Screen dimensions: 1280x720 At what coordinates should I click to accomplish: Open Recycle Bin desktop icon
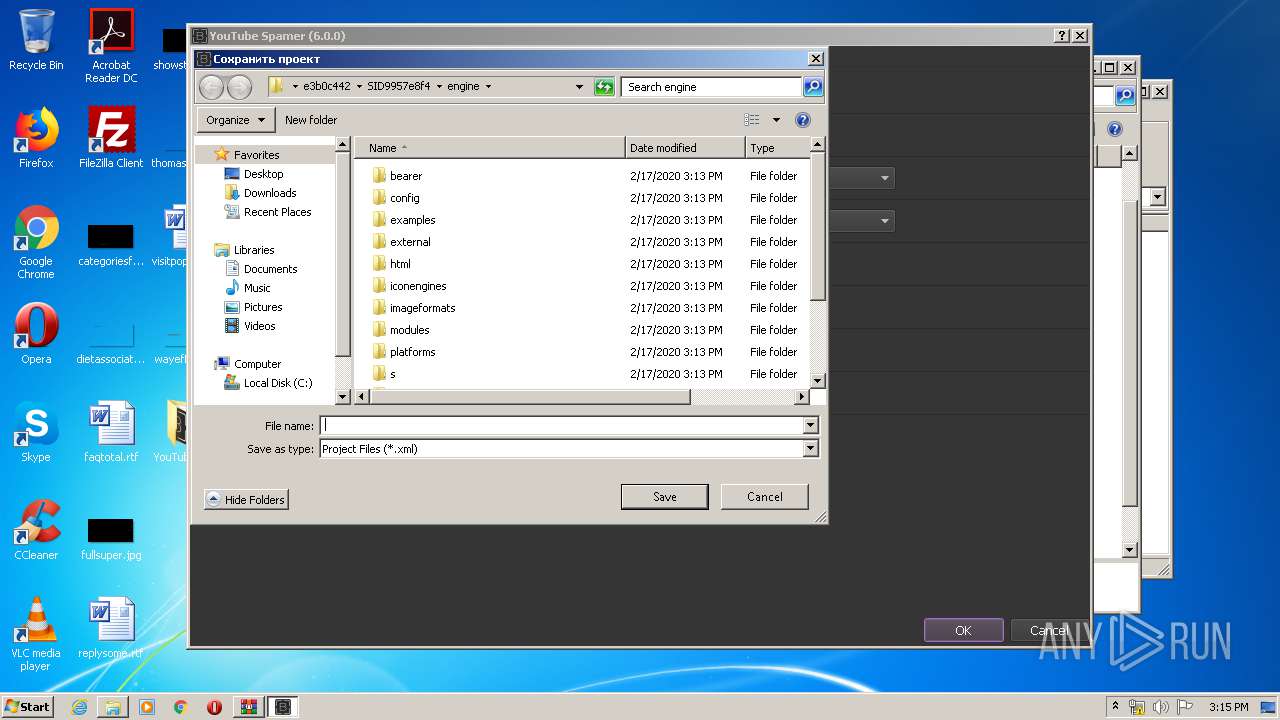36,40
